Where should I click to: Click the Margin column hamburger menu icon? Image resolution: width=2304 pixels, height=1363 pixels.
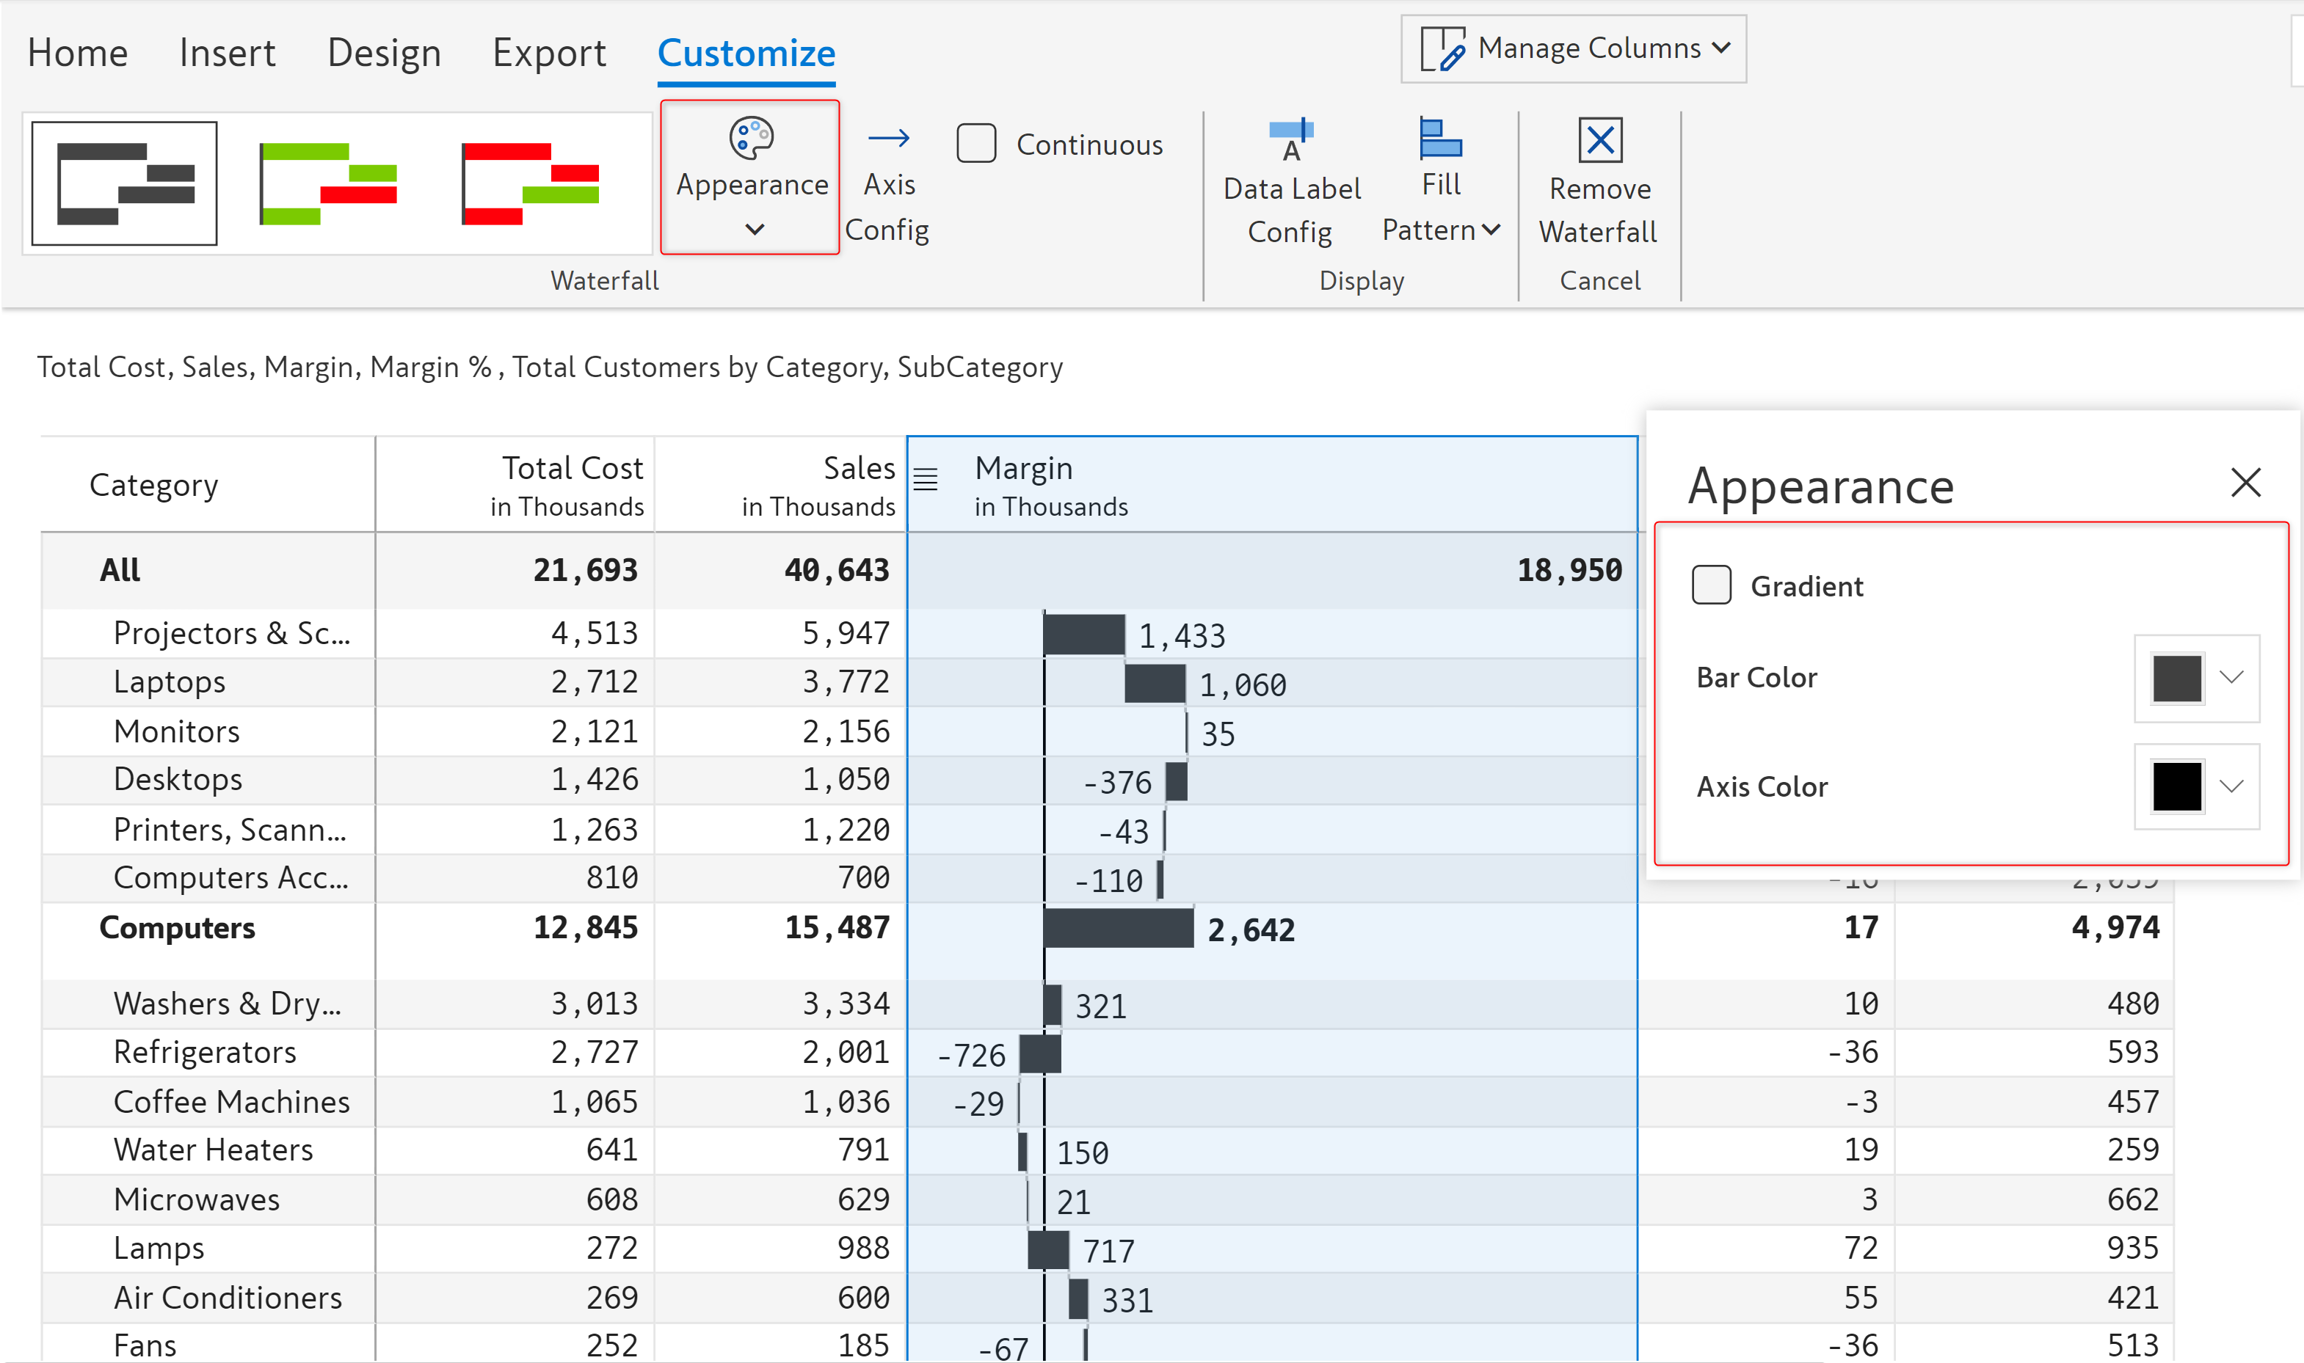pyautogui.click(x=926, y=481)
